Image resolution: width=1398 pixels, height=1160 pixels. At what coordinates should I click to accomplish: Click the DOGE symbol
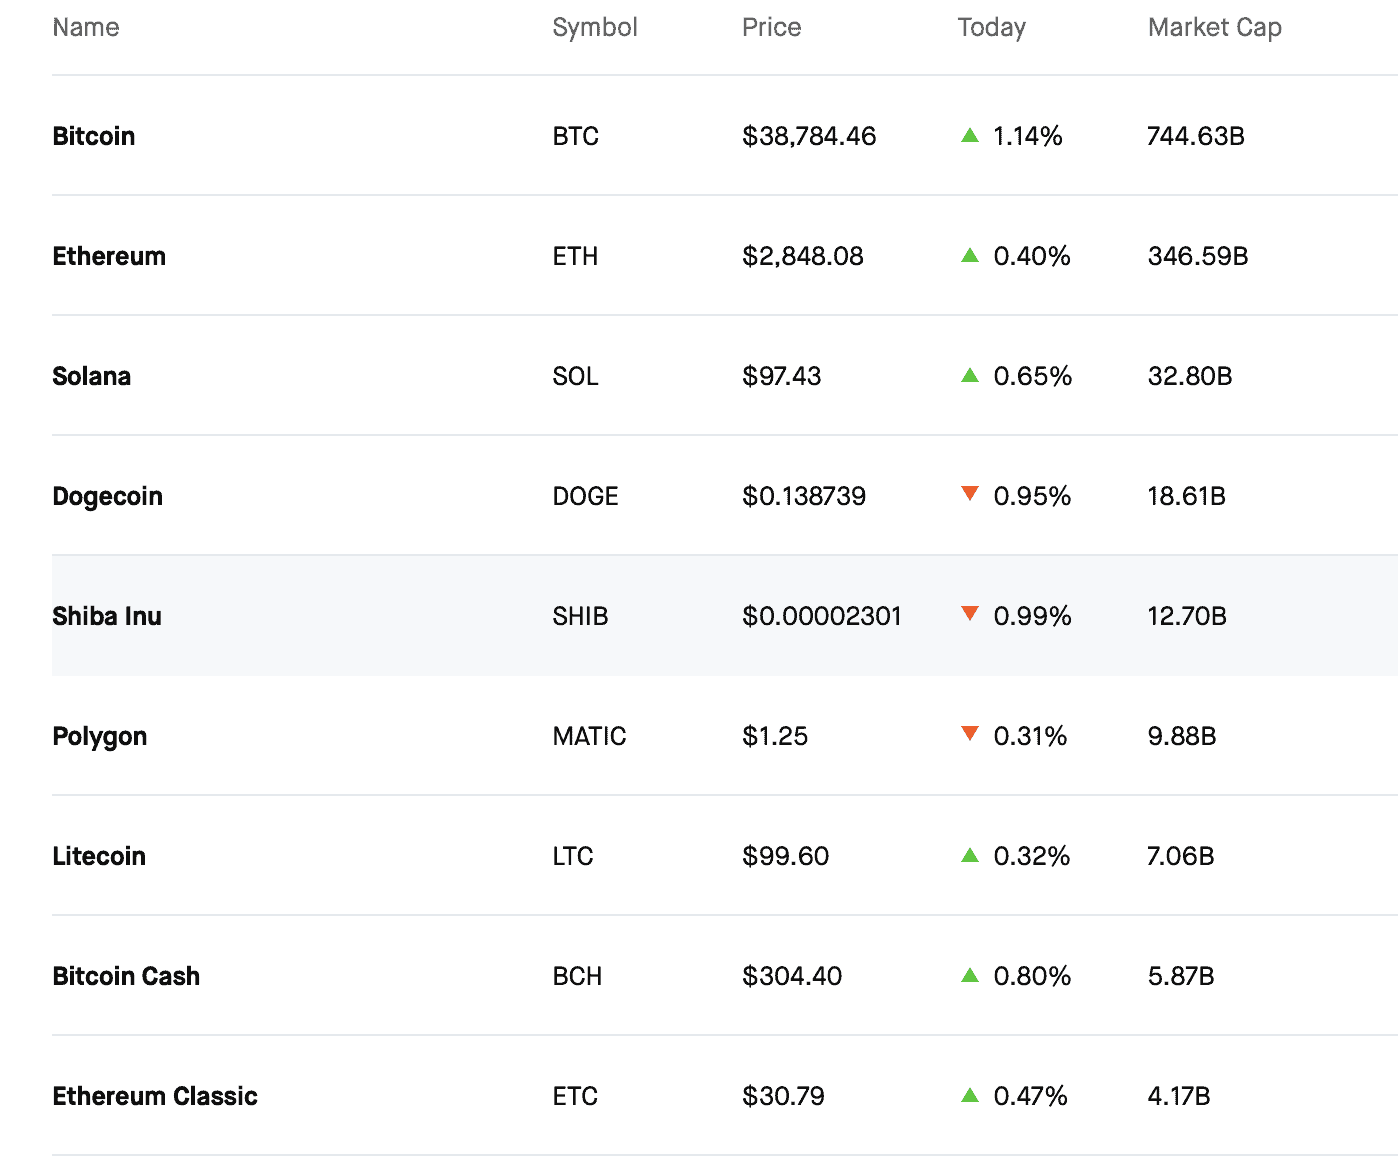click(x=585, y=496)
